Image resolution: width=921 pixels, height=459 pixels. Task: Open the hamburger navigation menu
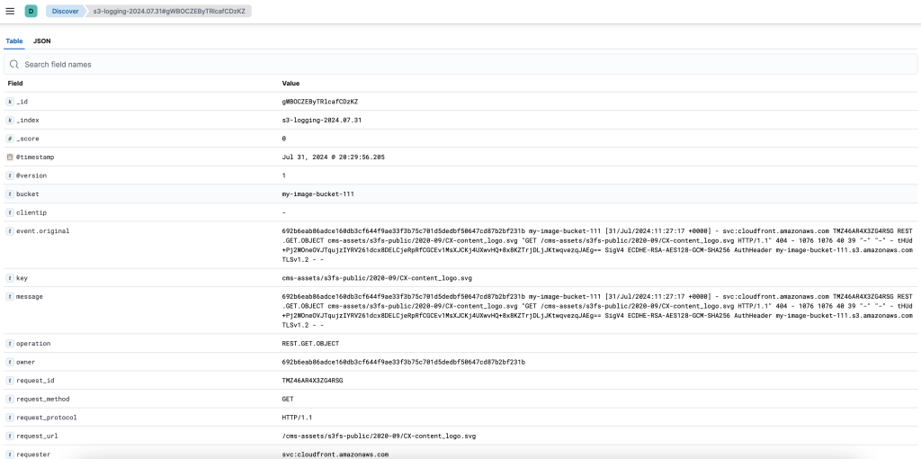click(x=10, y=11)
